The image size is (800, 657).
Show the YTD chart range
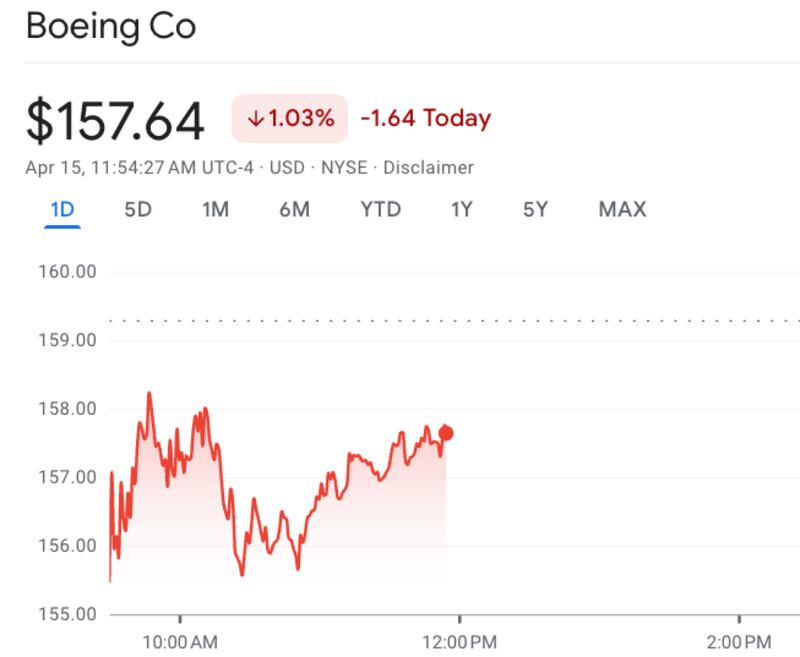pyautogui.click(x=380, y=210)
